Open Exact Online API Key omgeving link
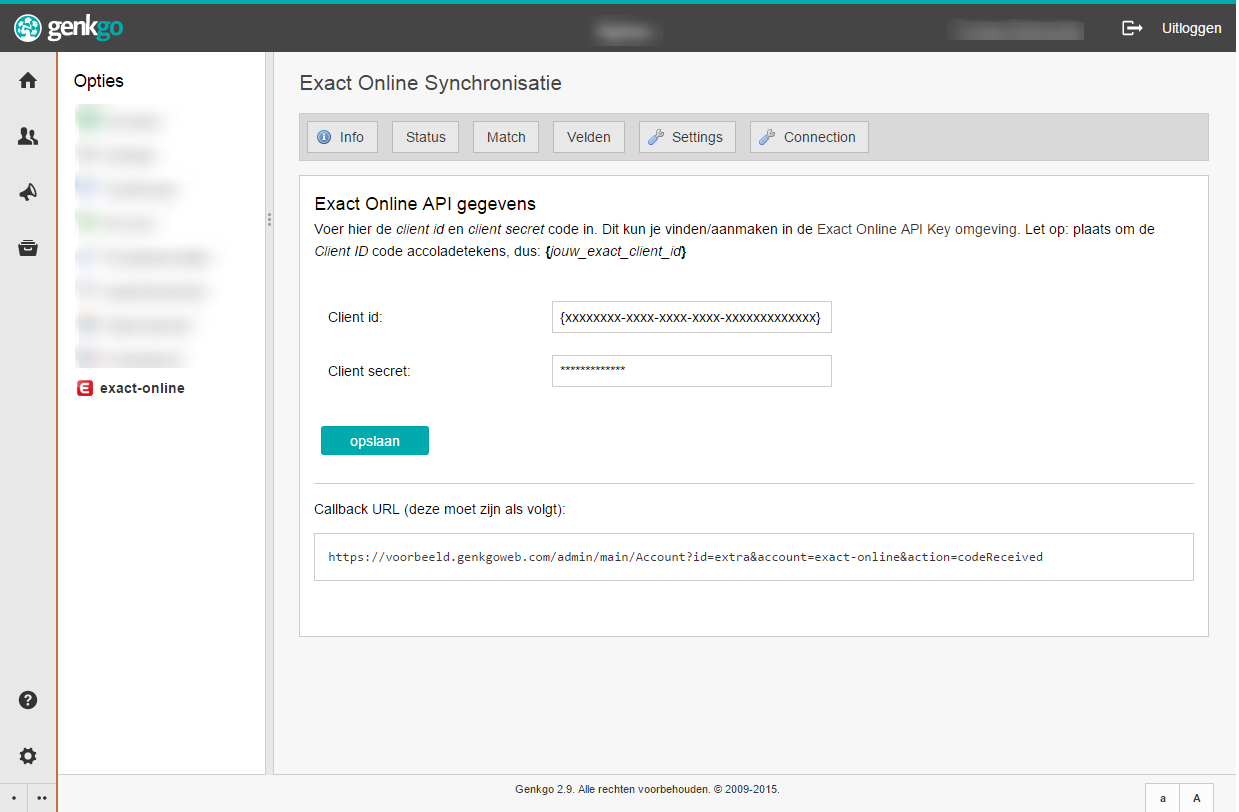 [x=918, y=229]
